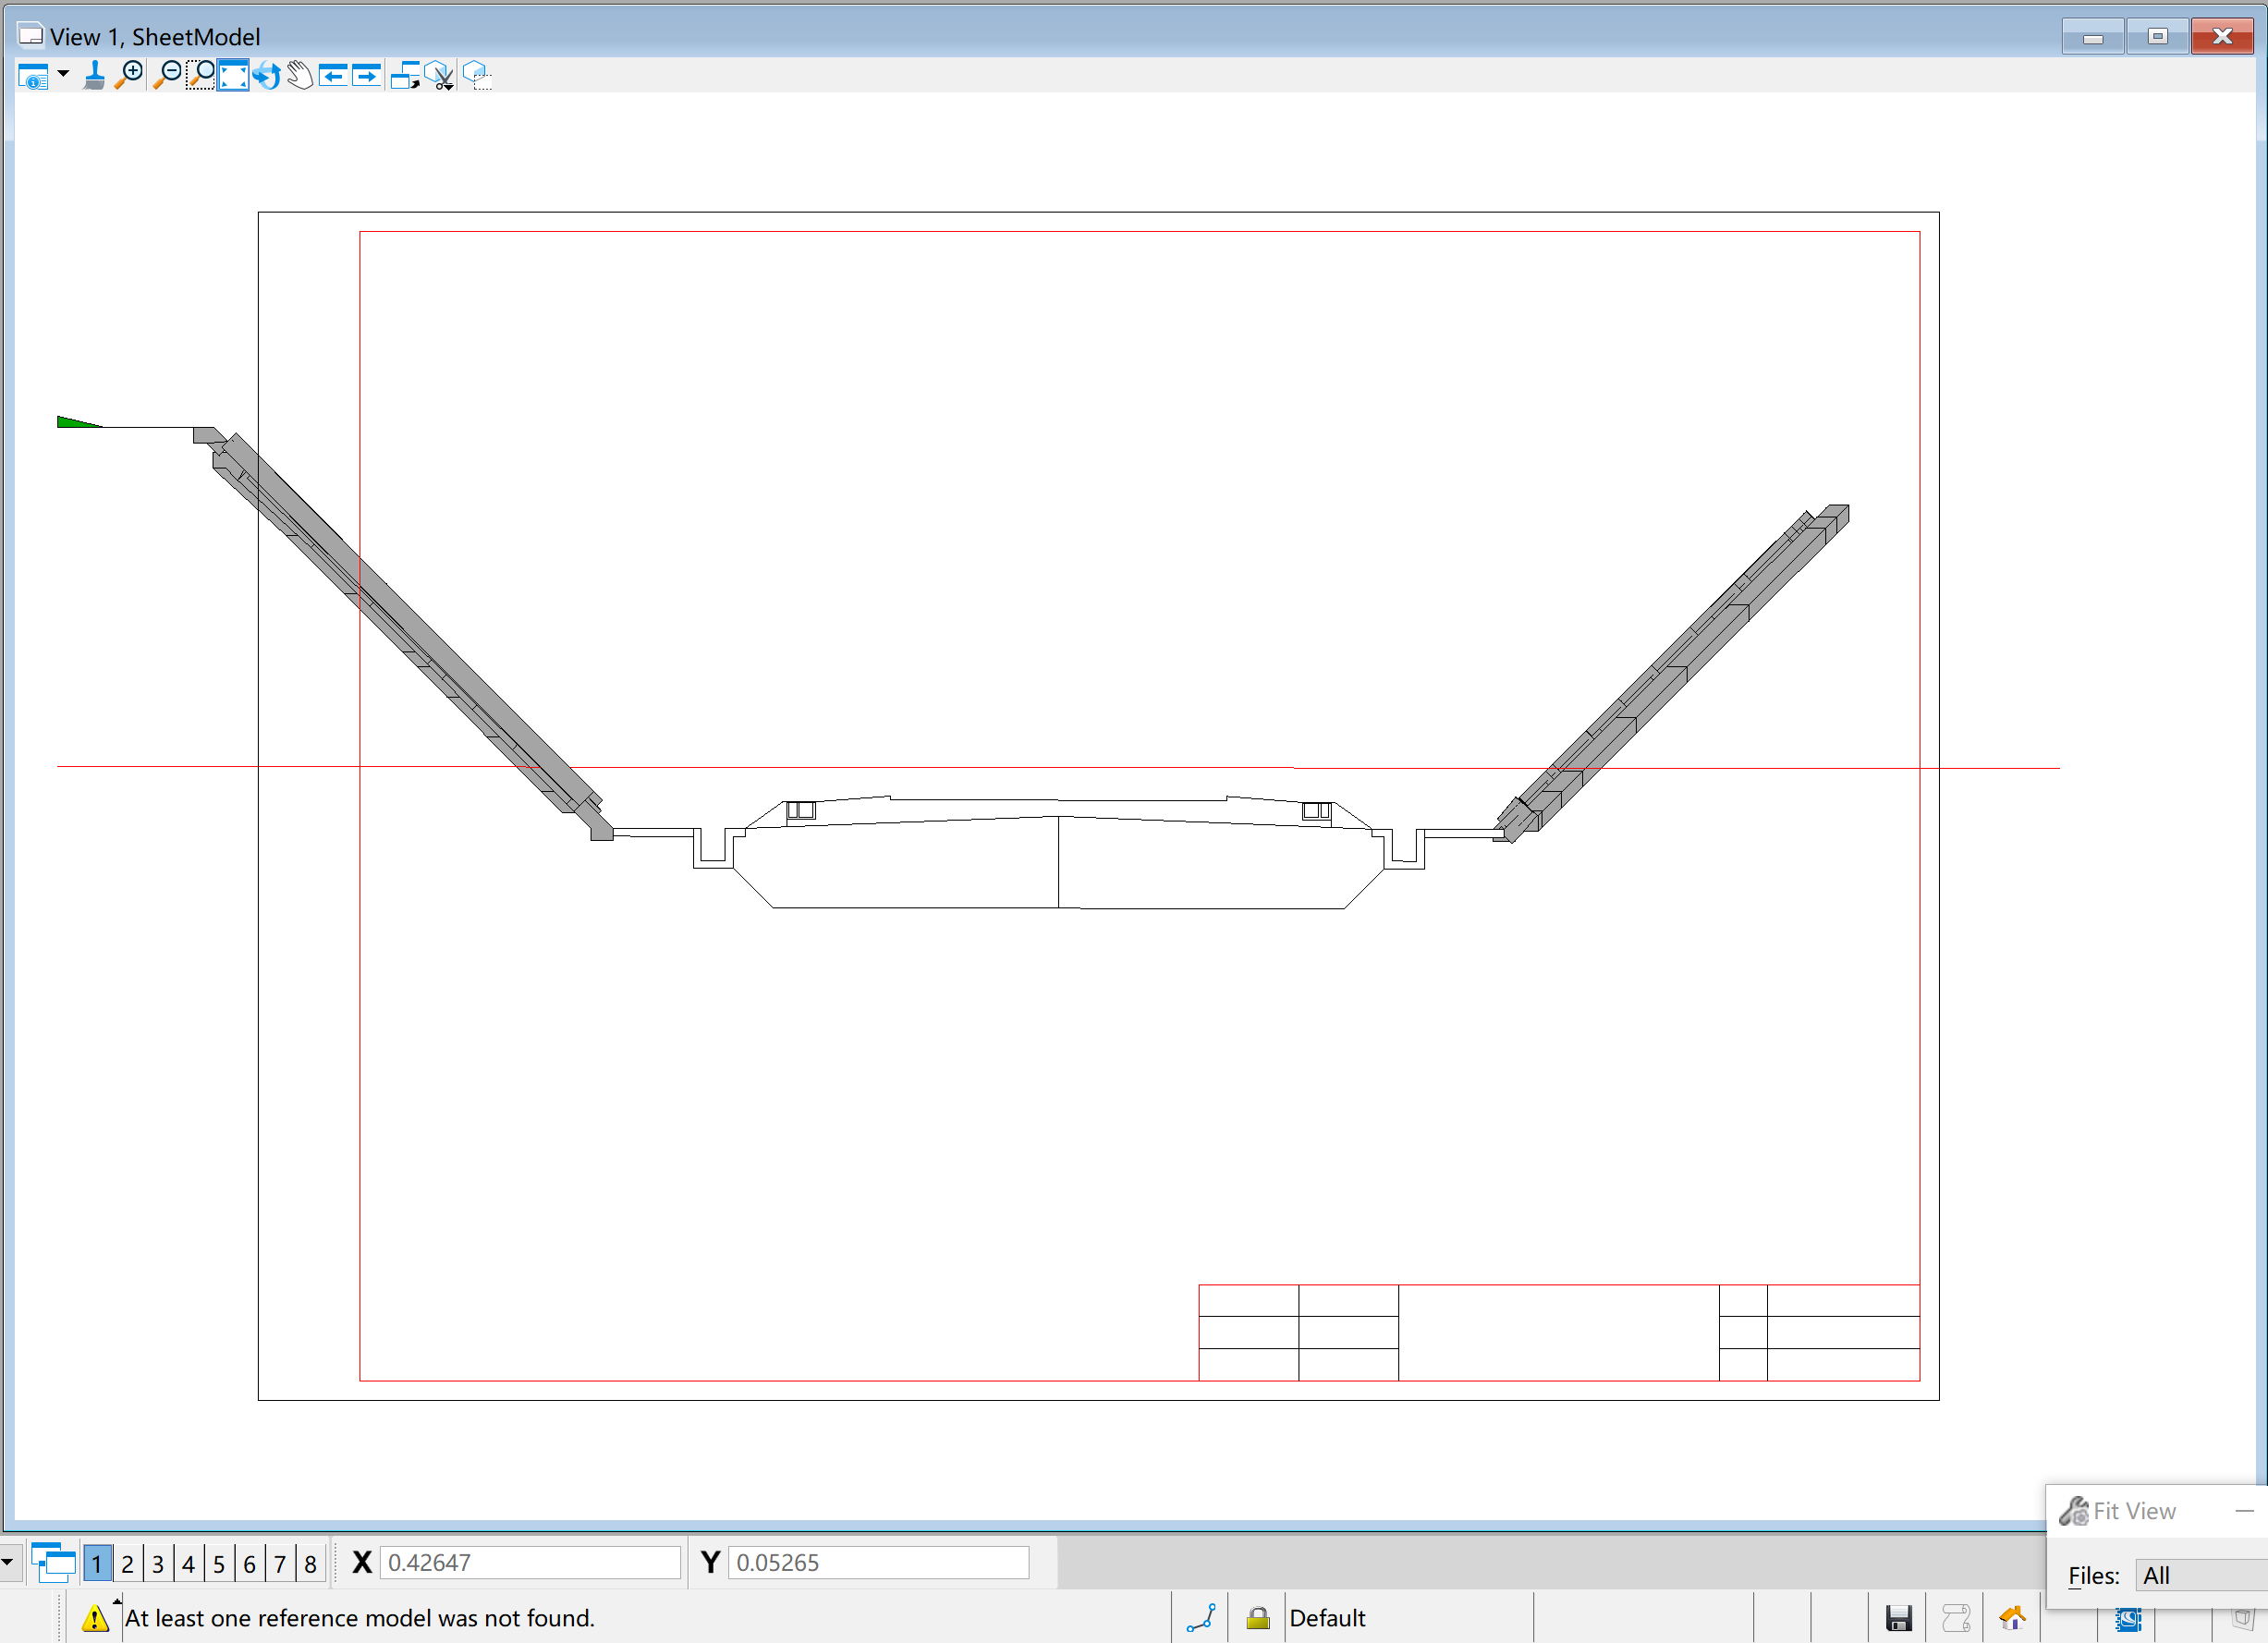This screenshot has height=1643, width=2268.
Task: Toggle view 3 window
Action: pos(158,1563)
